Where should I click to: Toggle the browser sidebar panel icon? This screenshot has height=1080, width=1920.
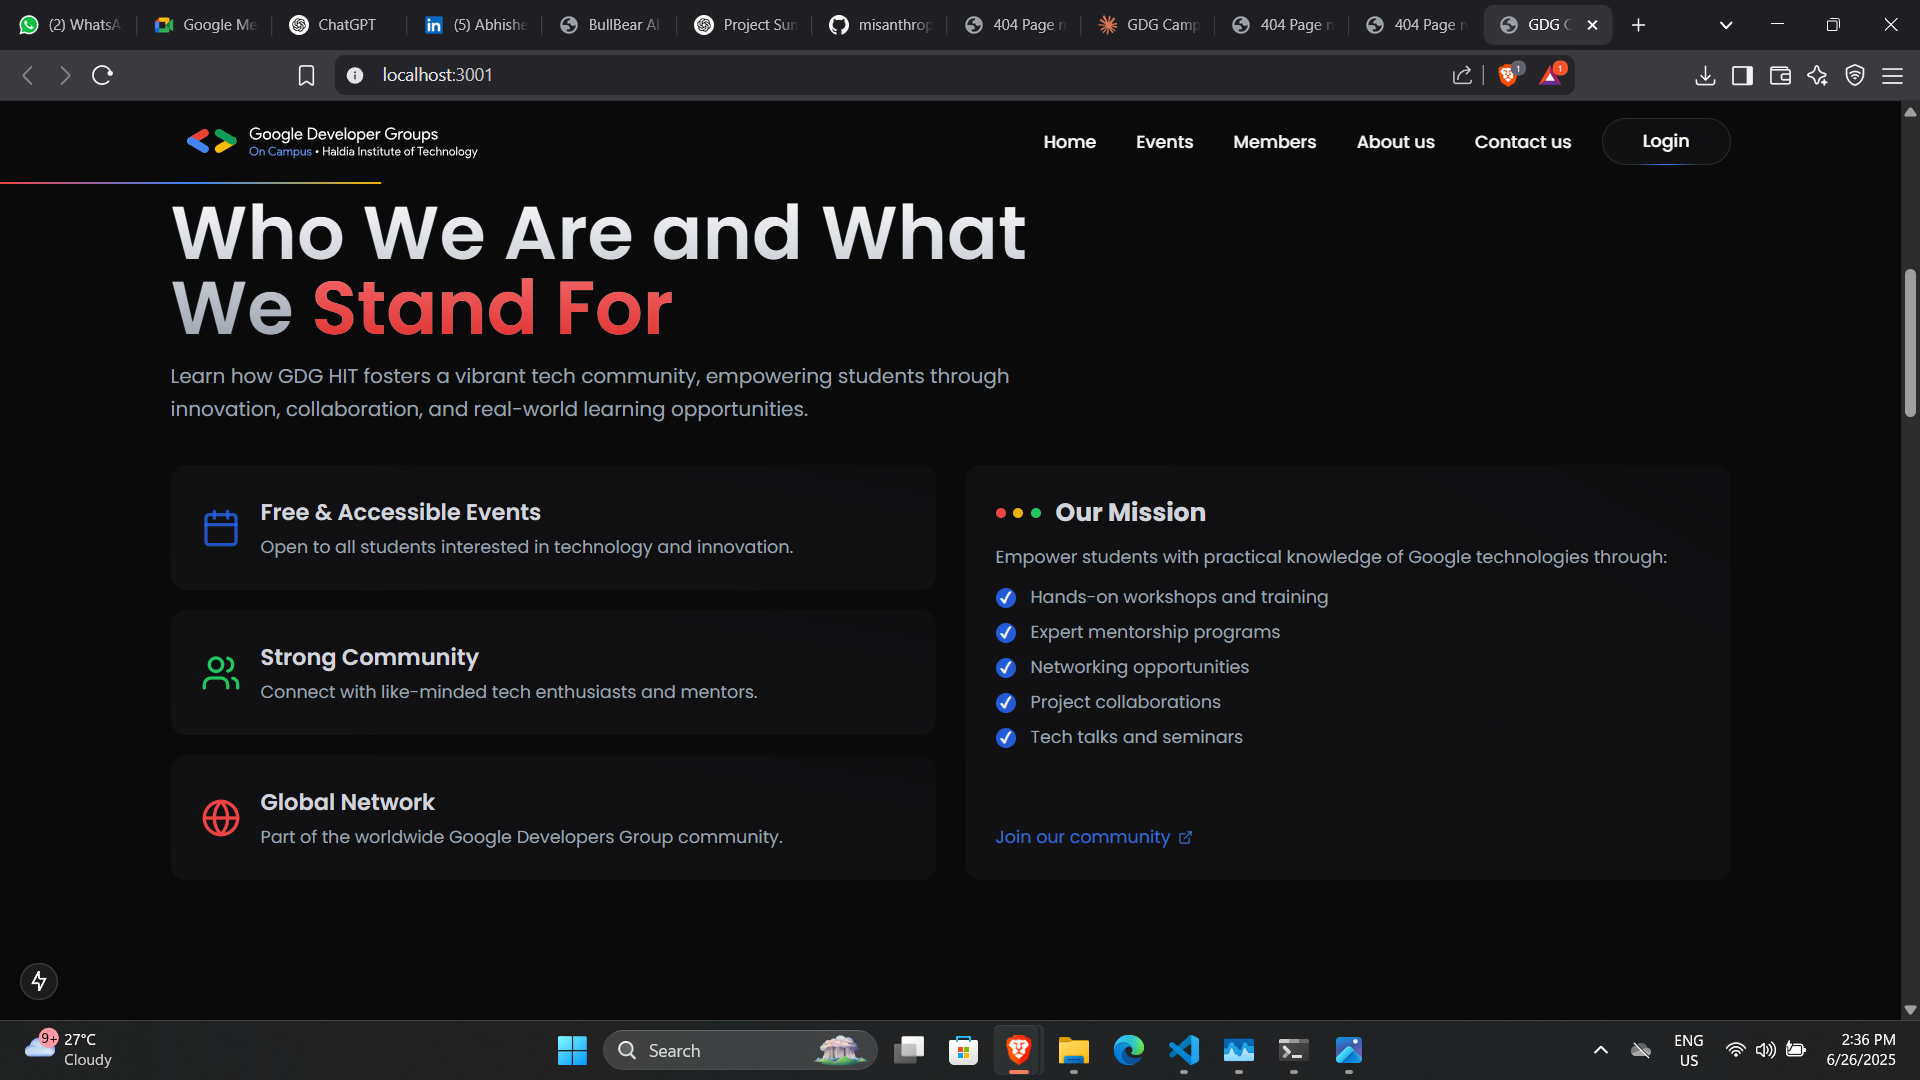pos(1742,75)
